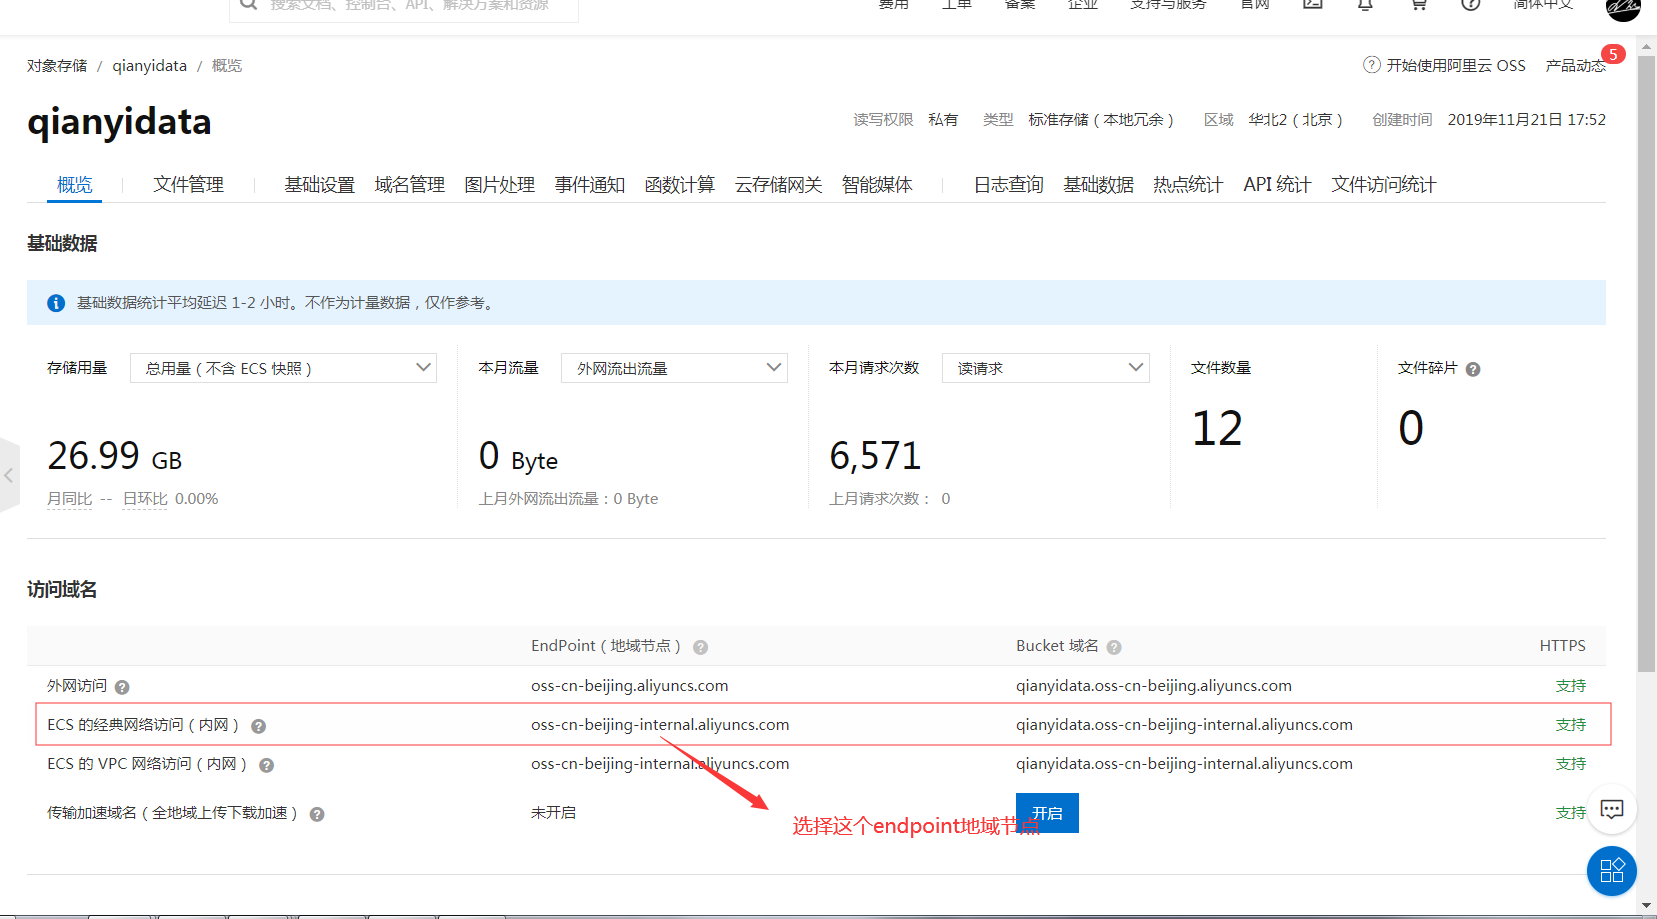This screenshot has height=919, width=1657.
Task: Open the 本月流量 dropdown showing 外网流出流量
Action: [x=674, y=368]
